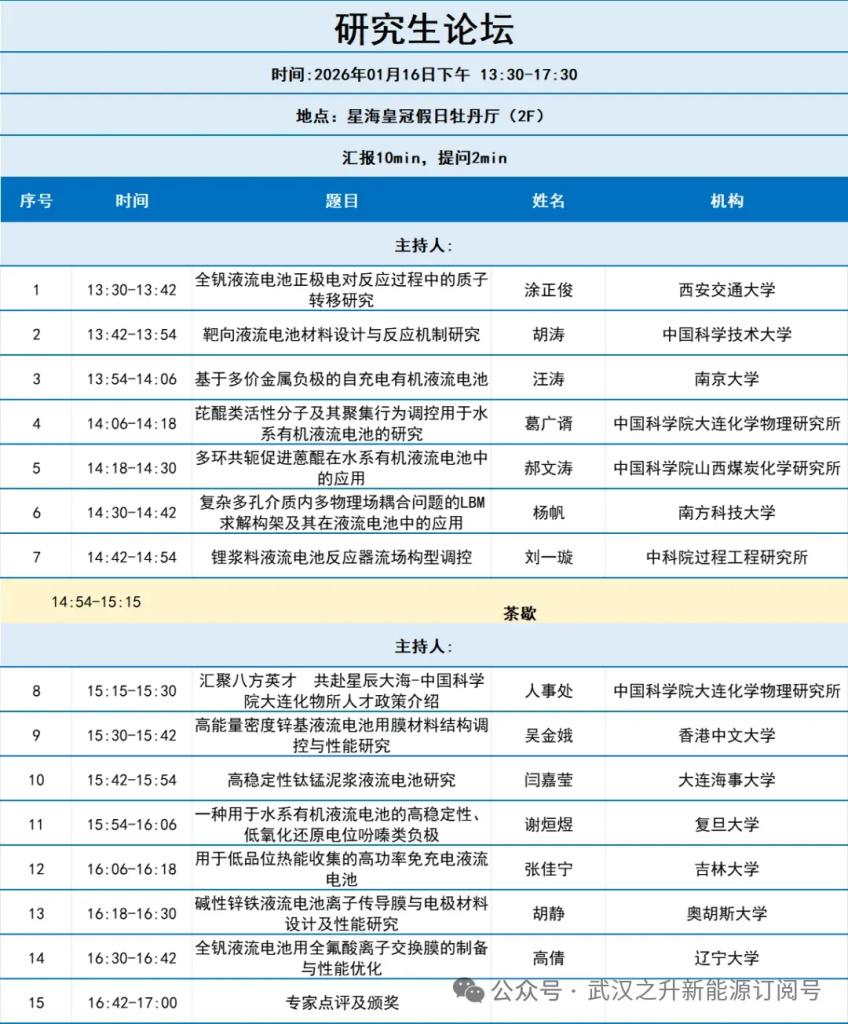This screenshot has height=1024, width=848.
Task: Click the venue line 星海皇冠假日牡丹厅
Action: click(x=424, y=116)
